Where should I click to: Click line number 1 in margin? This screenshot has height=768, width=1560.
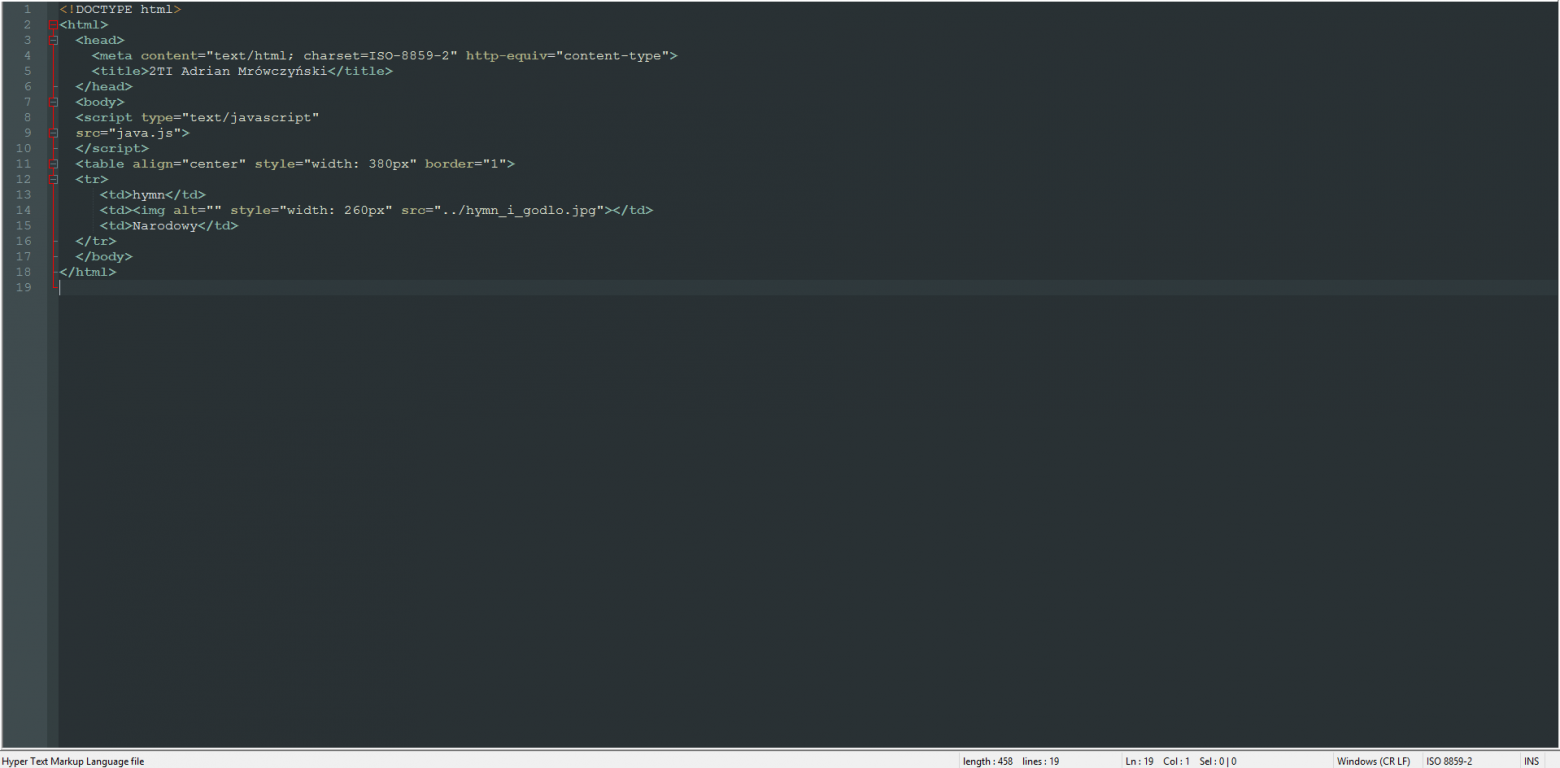point(27,9)
